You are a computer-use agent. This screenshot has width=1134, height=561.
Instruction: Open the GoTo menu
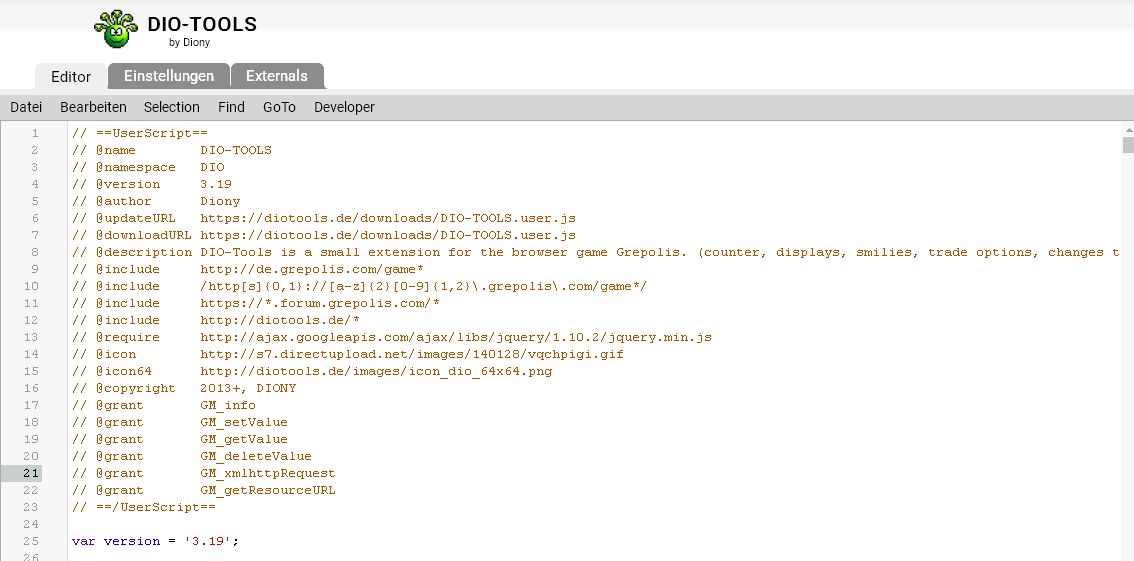[x=279, y=107]
